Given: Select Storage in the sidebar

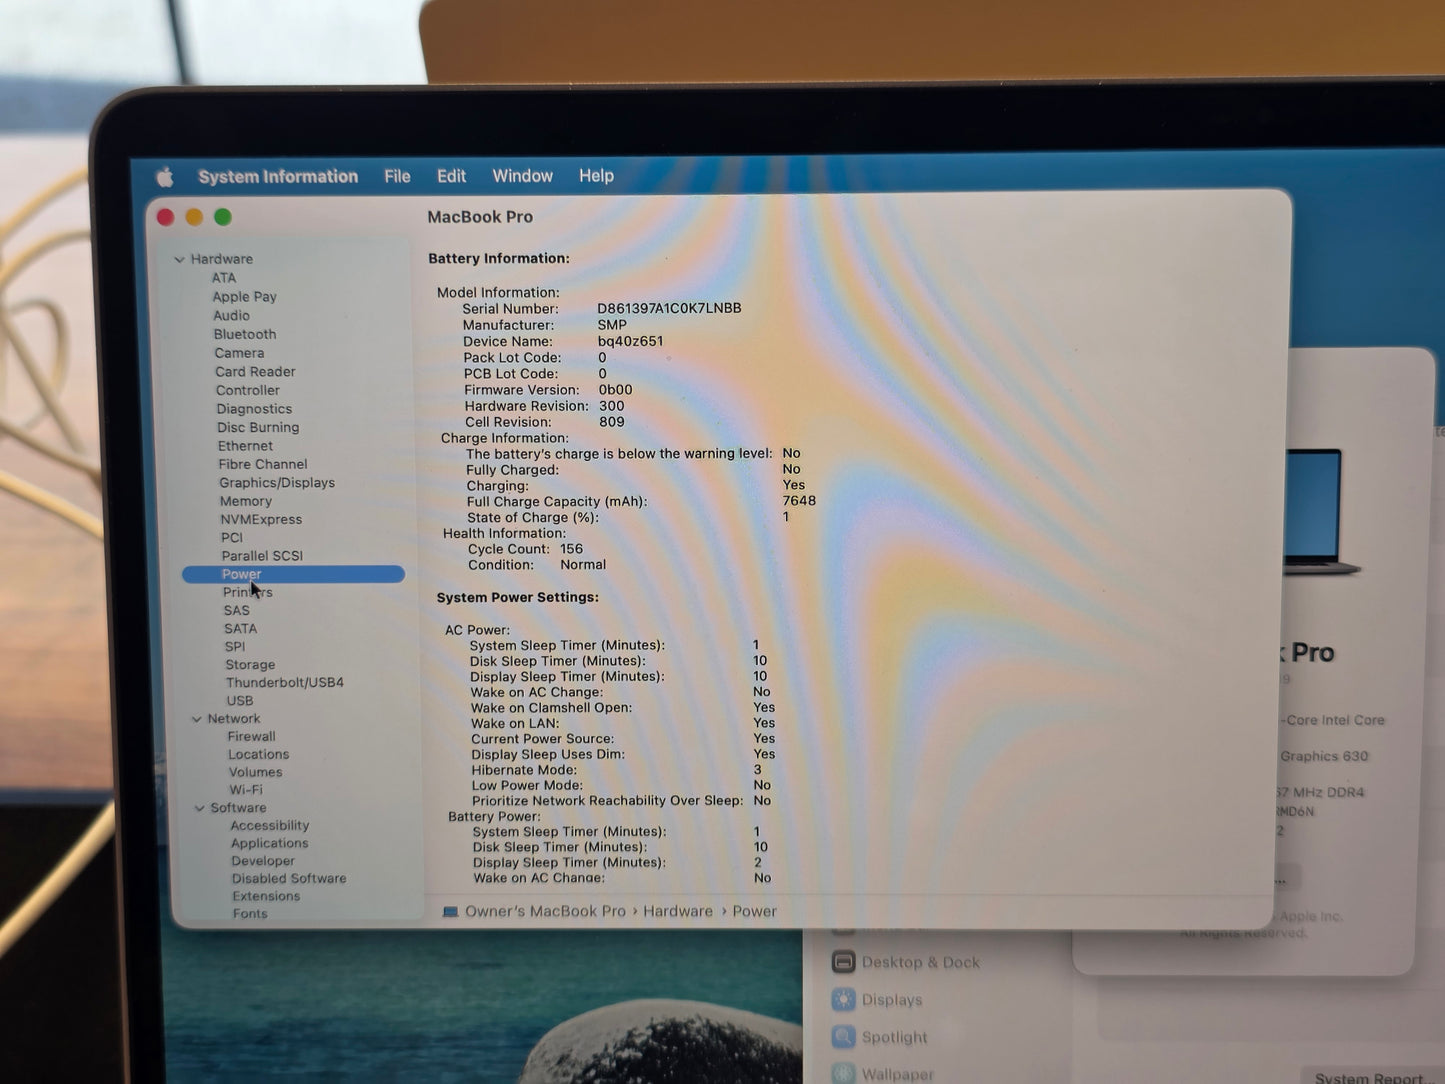Looking at the screenshot, I should [250, 664].
